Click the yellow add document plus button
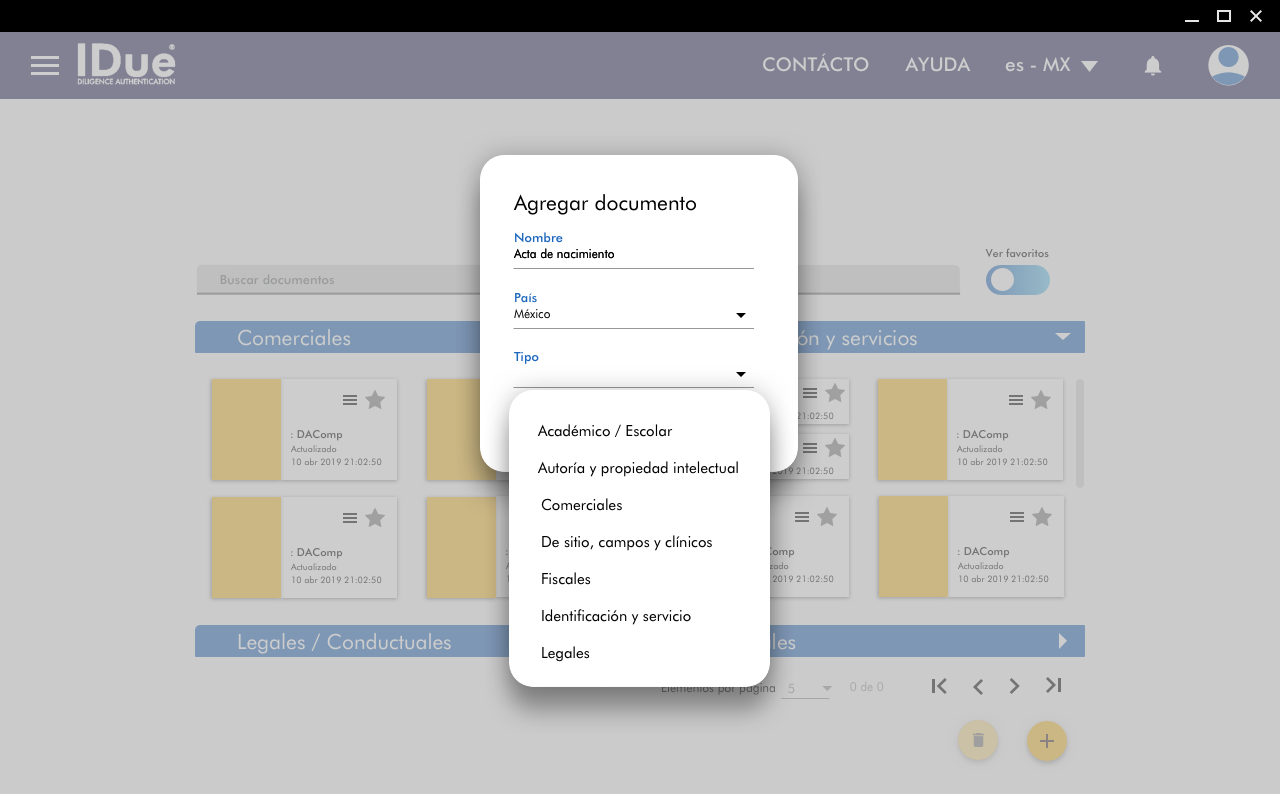 [1046, 741]
